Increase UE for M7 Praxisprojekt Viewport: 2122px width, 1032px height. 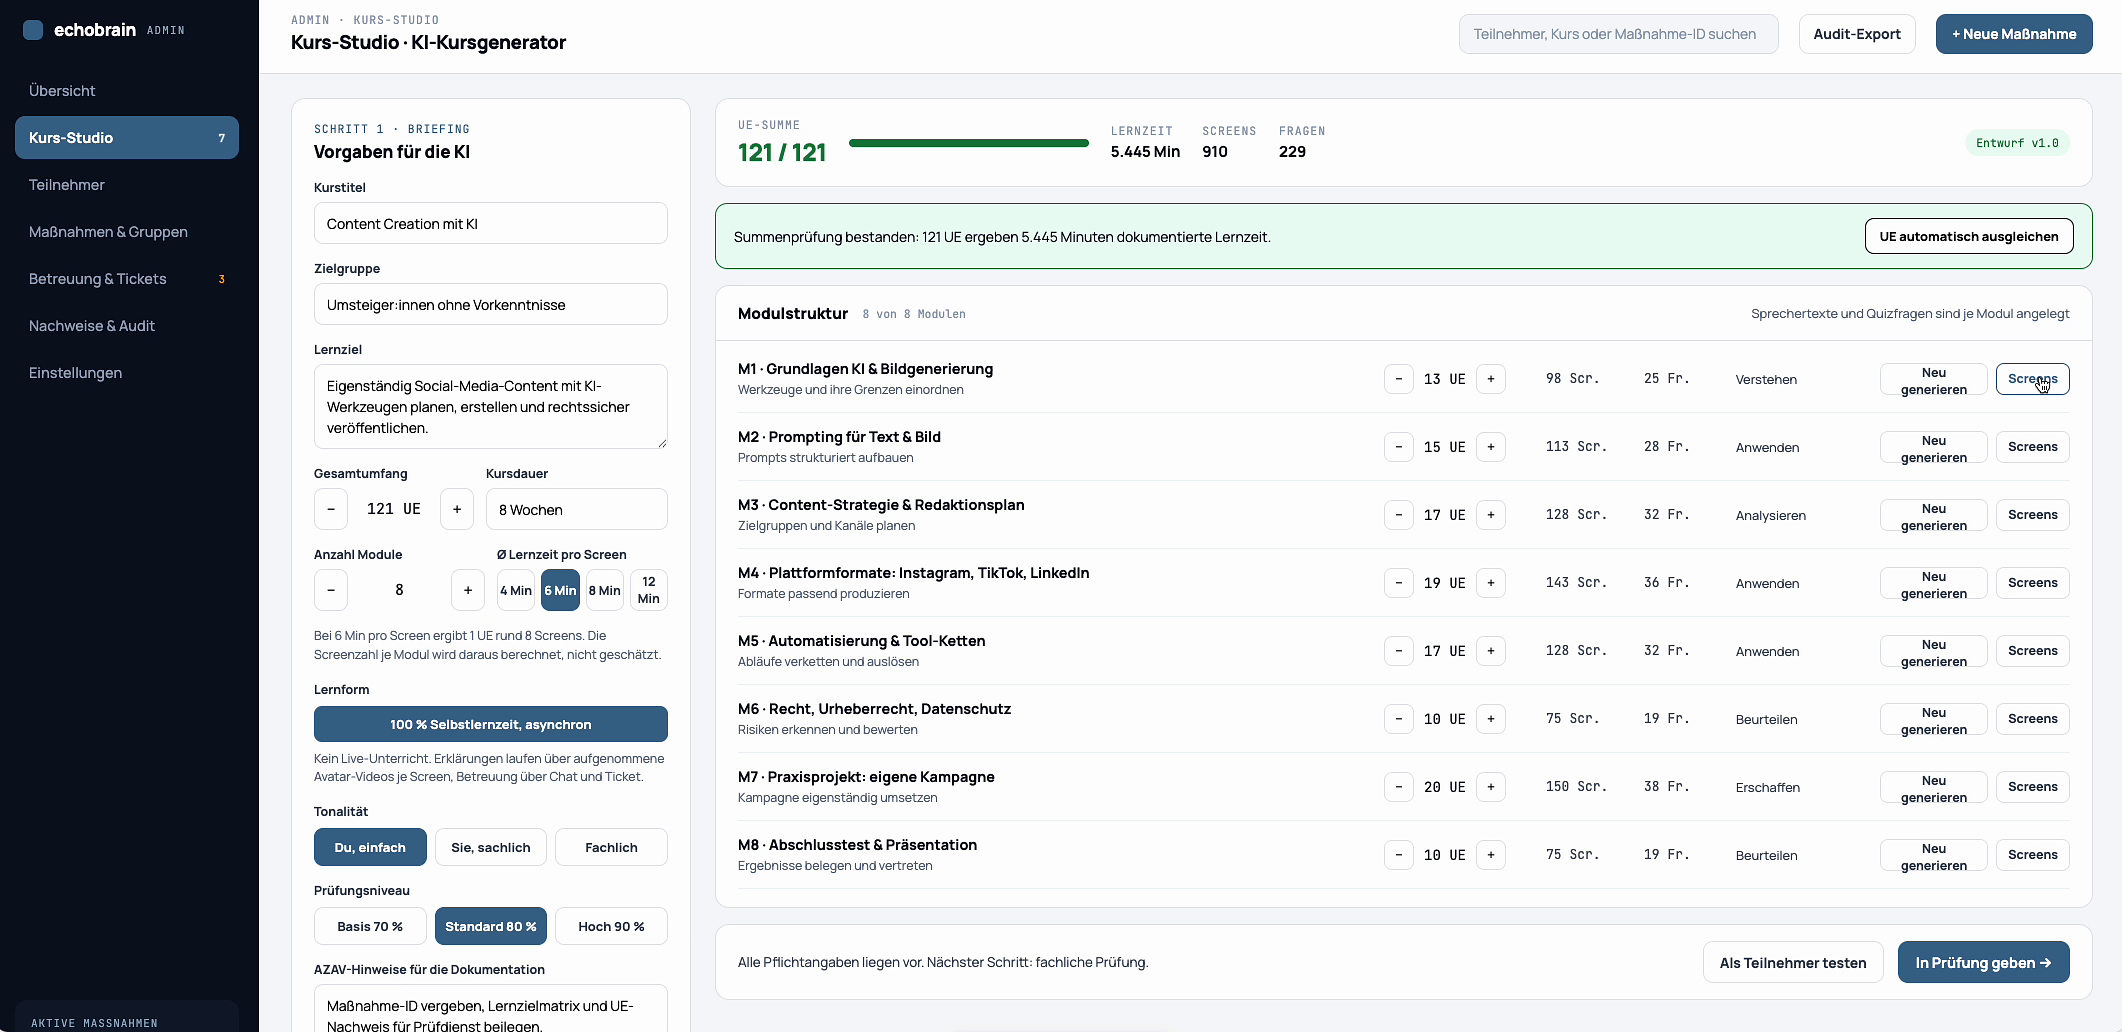[x=1491, y=787]
